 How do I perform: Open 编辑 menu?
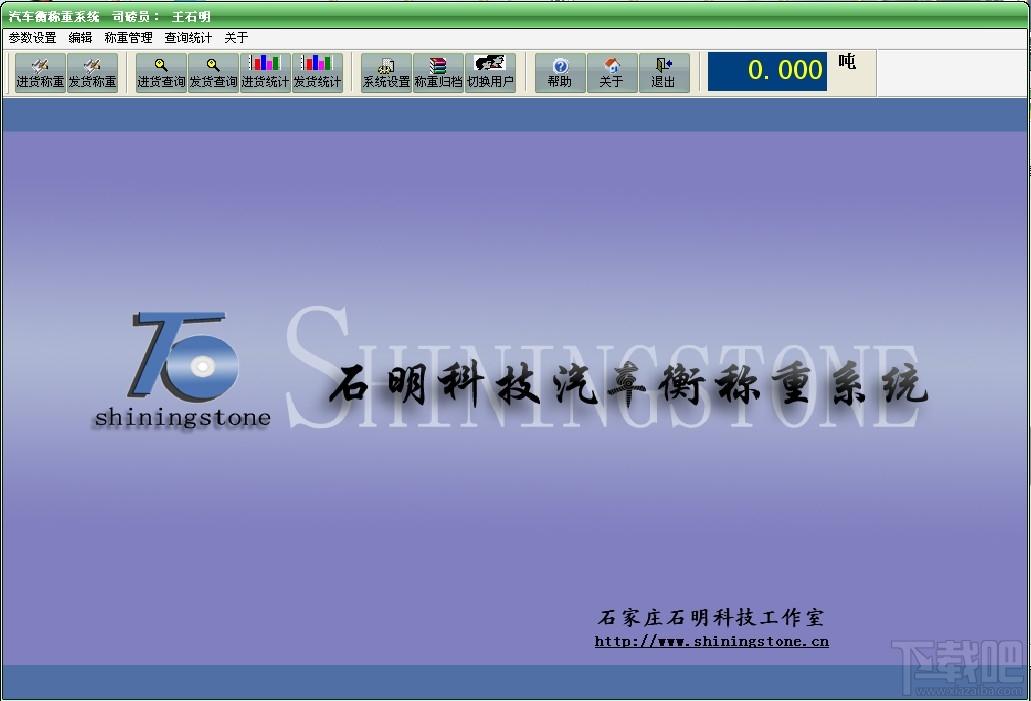pyautogui.click(x=80, y=37)
